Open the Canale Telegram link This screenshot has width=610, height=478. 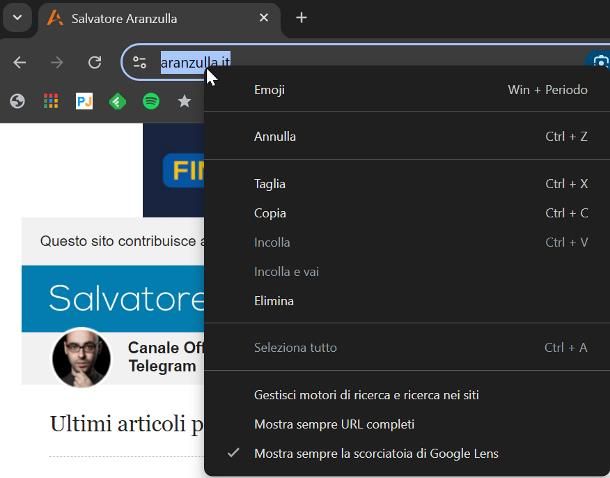[x=165, y=357]
